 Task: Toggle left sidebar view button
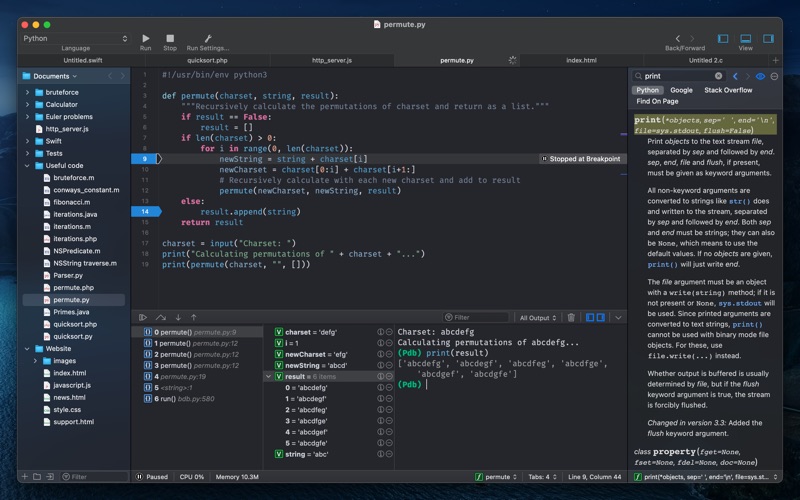[723, 38]
